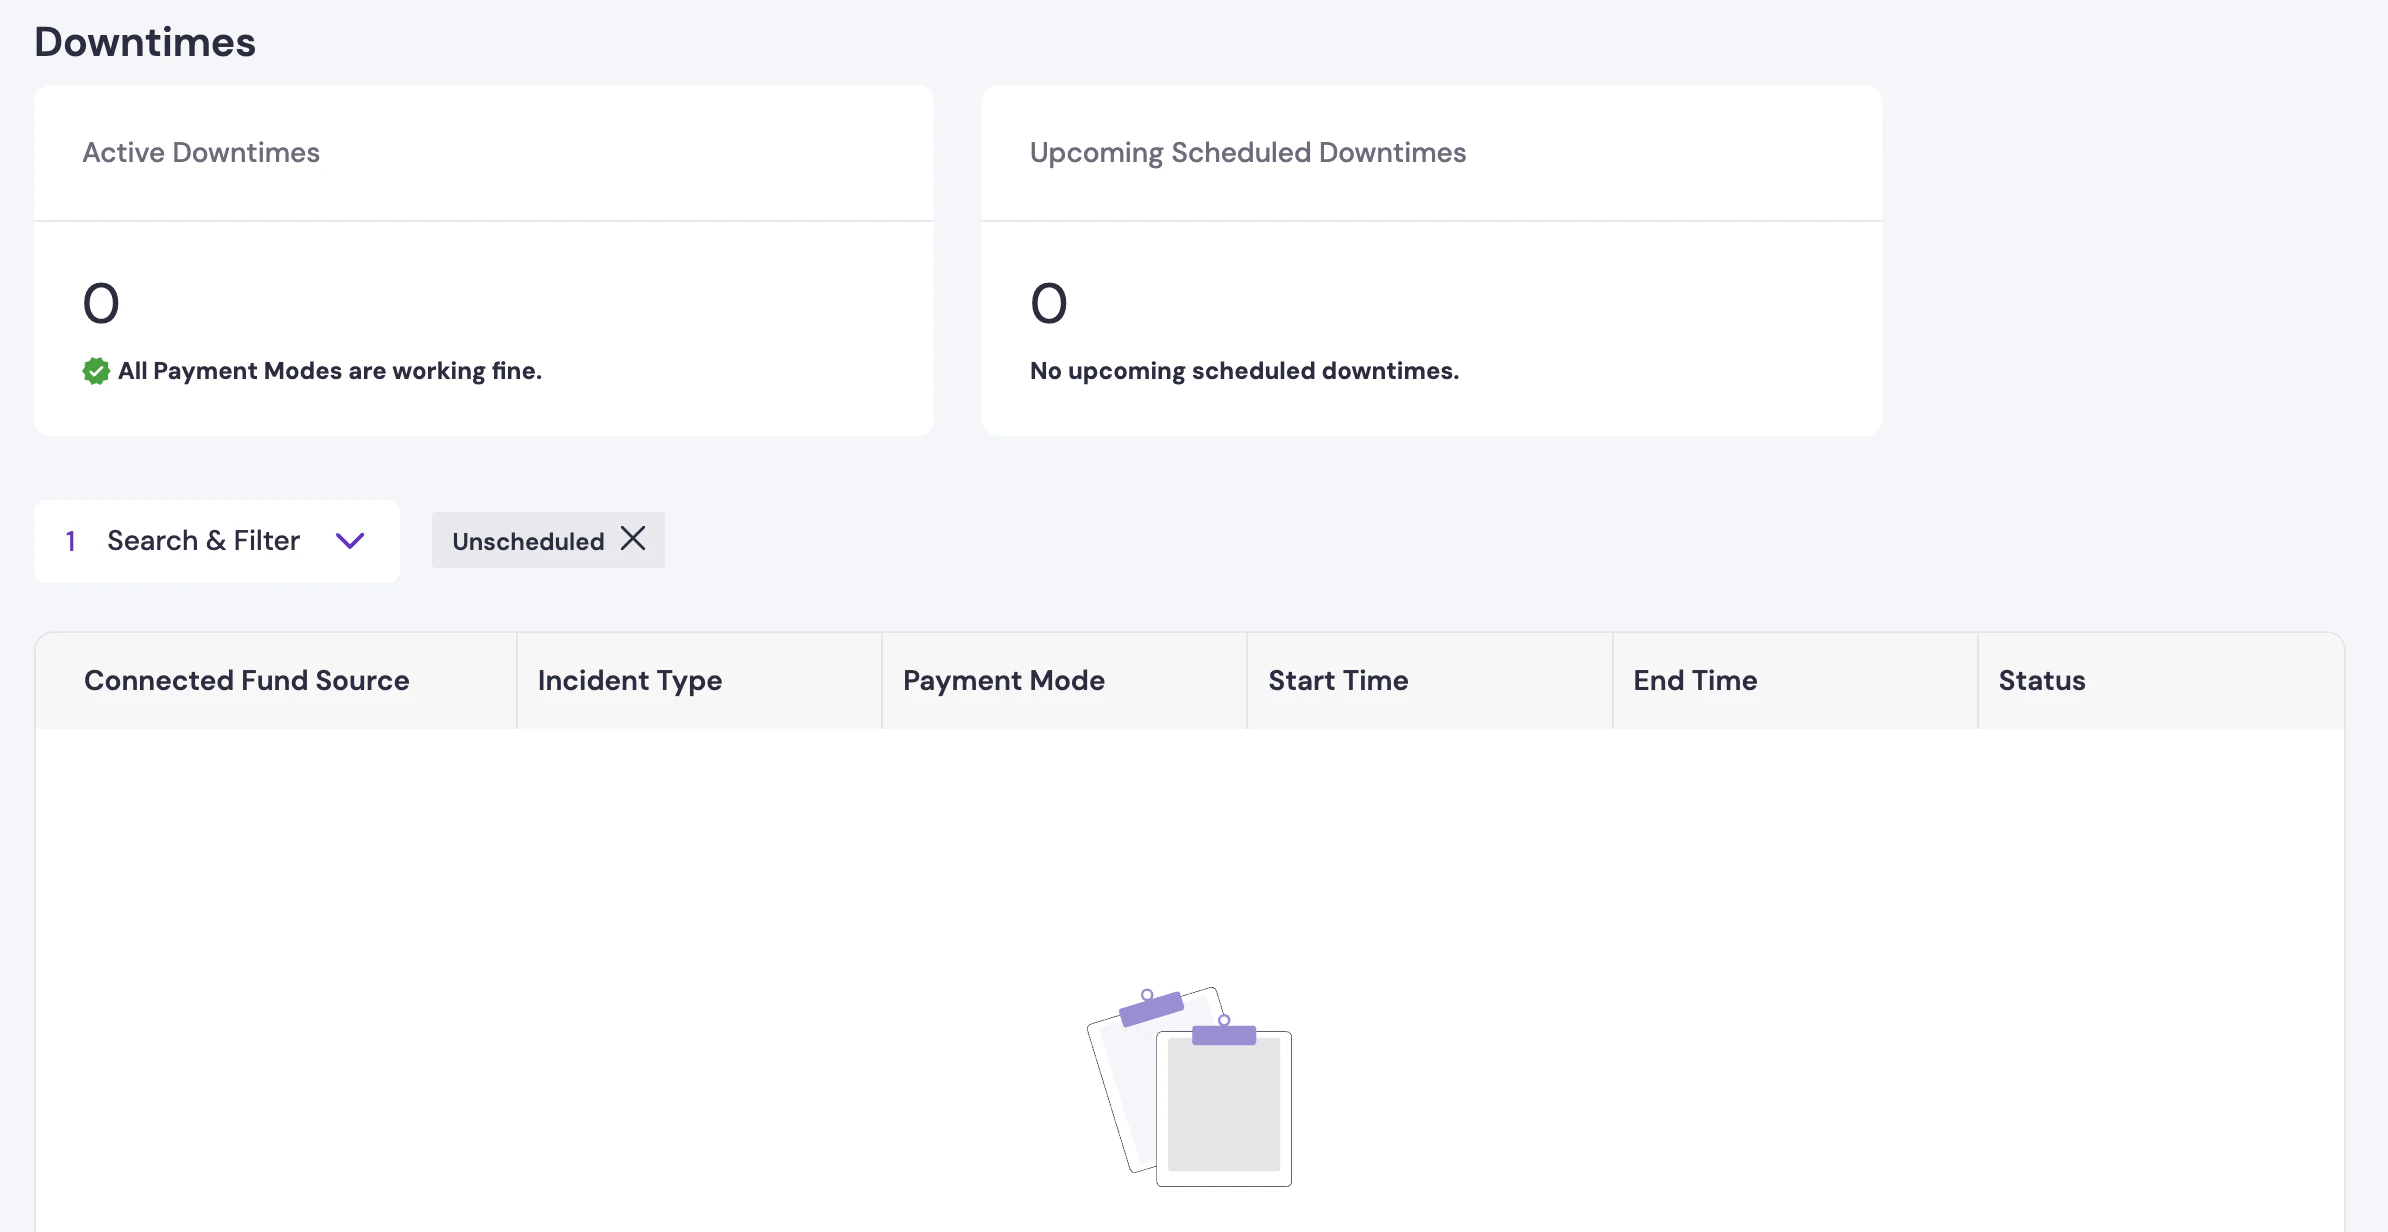This screenshot has width=2388, height=1232.
Task: Click the Payment Mode column header
Action: coord(1003,681)
